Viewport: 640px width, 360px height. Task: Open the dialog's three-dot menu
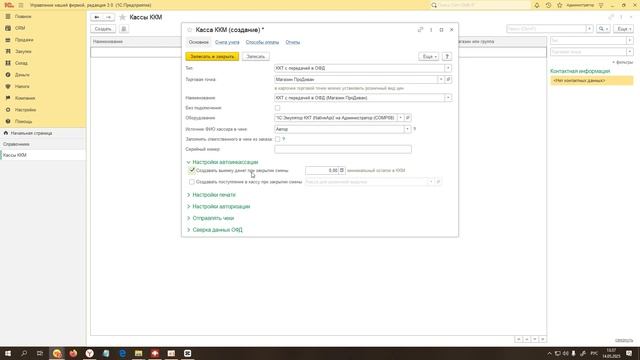point(431,30)
